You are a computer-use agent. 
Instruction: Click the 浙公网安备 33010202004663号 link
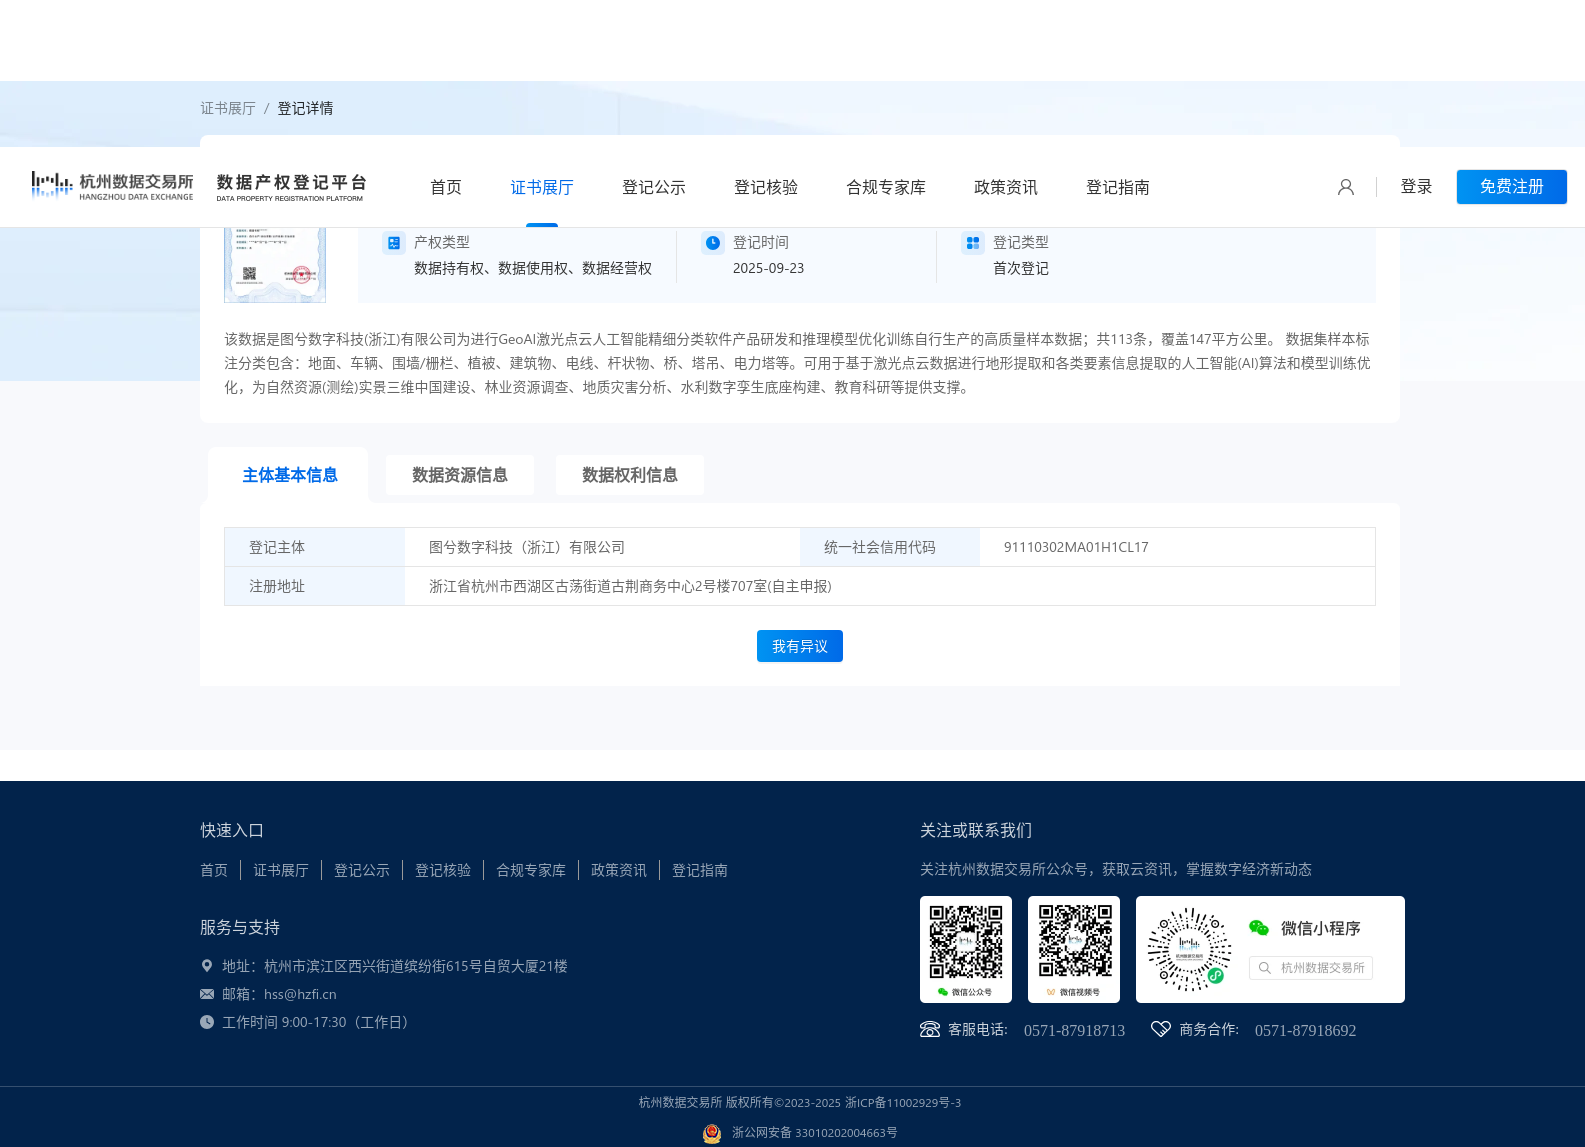pyautogui.click(x=815, y=1133)
